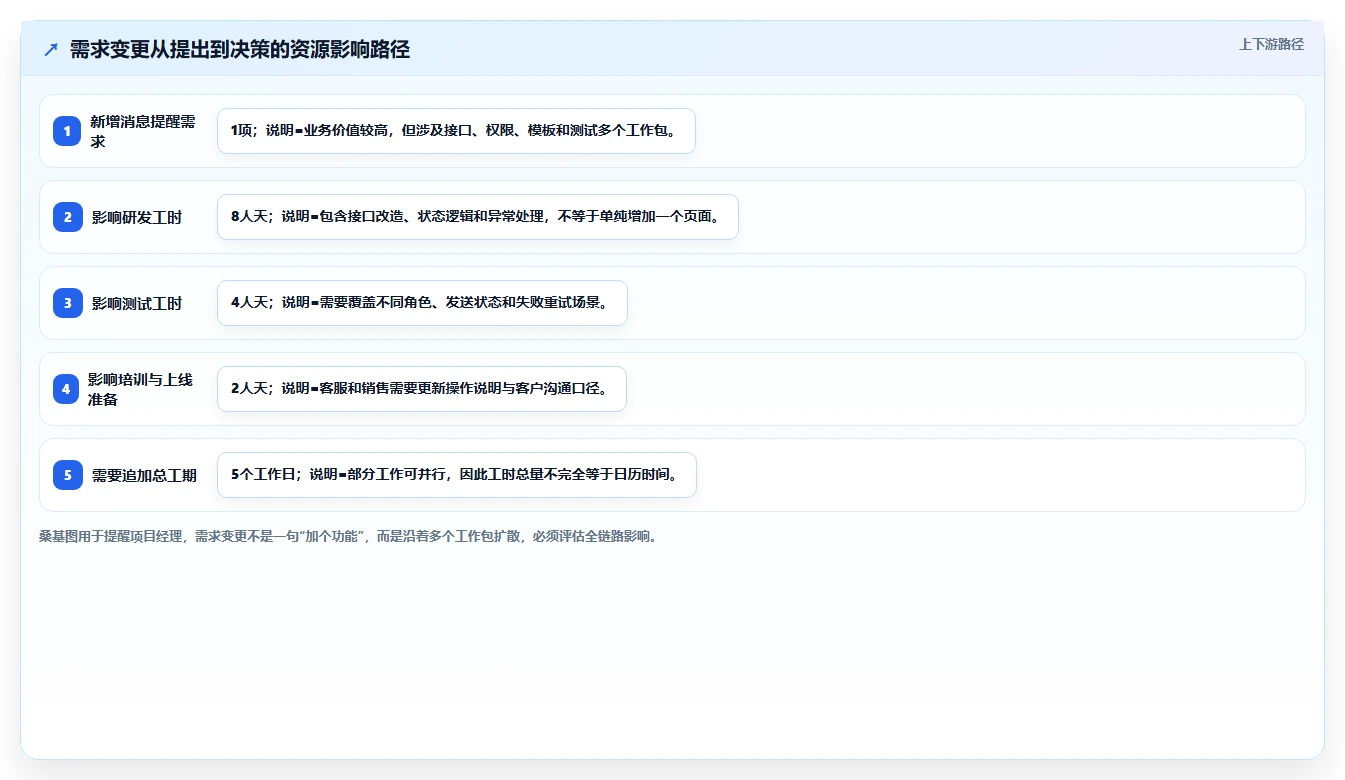This screenshot has height=780, width=1345.
Task: Click the 新增消息提醒需求 step label
Action: click(143, 131)
